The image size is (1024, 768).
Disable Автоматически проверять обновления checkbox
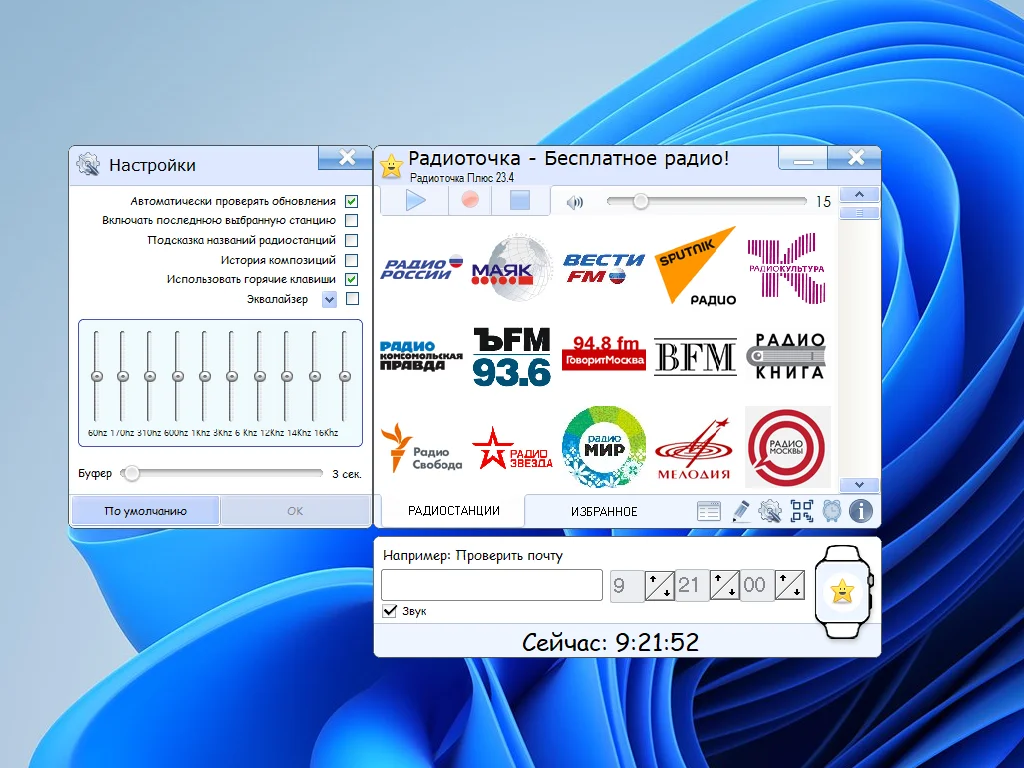click(352, 201)
